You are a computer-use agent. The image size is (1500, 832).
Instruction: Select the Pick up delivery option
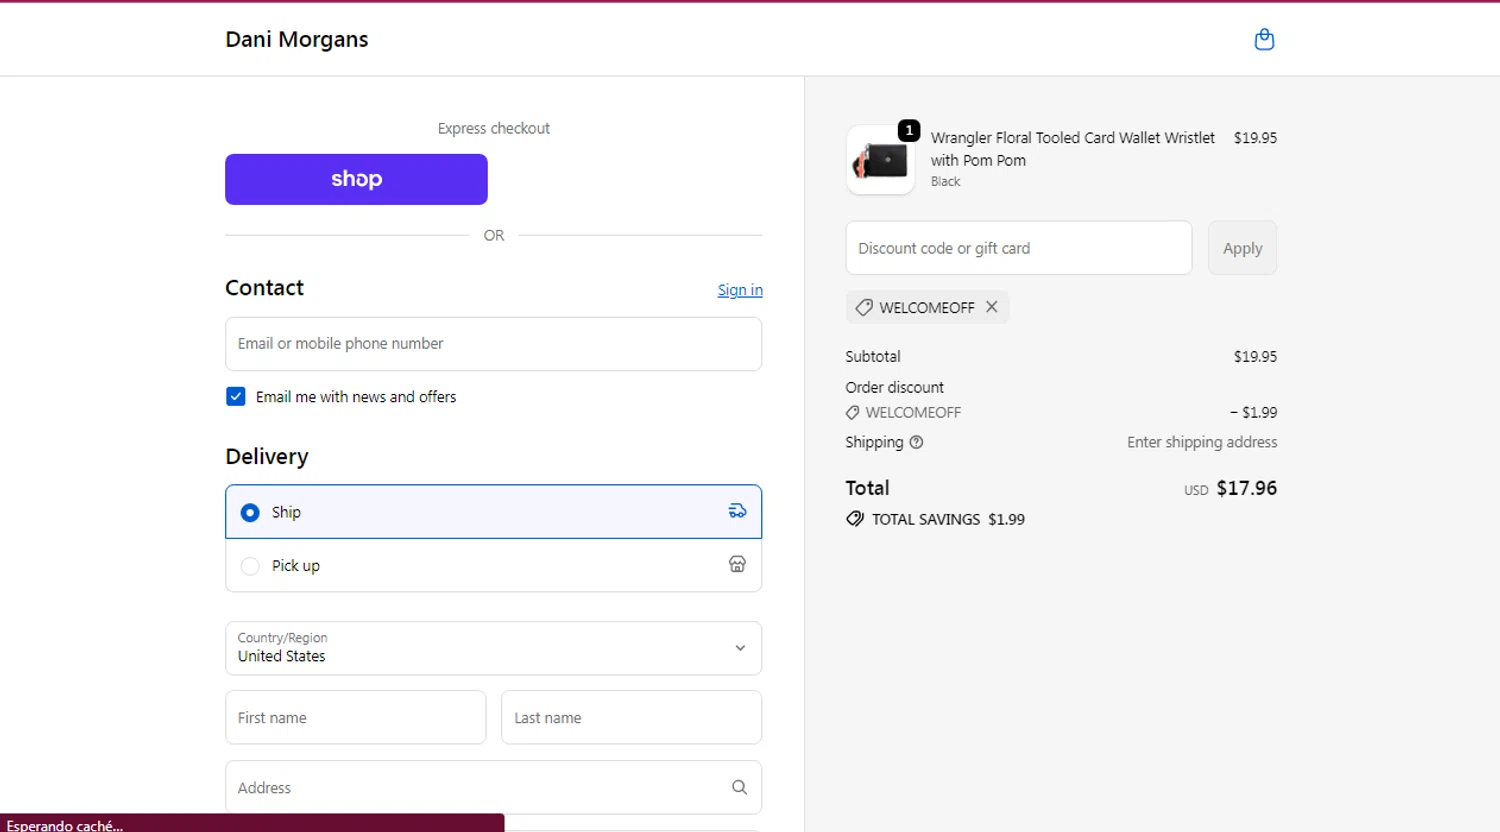[x=493, y=565]
